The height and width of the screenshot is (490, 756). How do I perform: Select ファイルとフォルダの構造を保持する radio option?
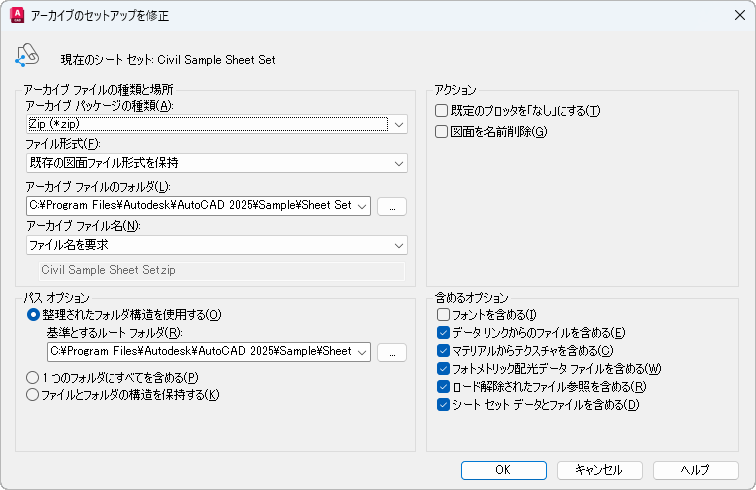click(33, 395)
